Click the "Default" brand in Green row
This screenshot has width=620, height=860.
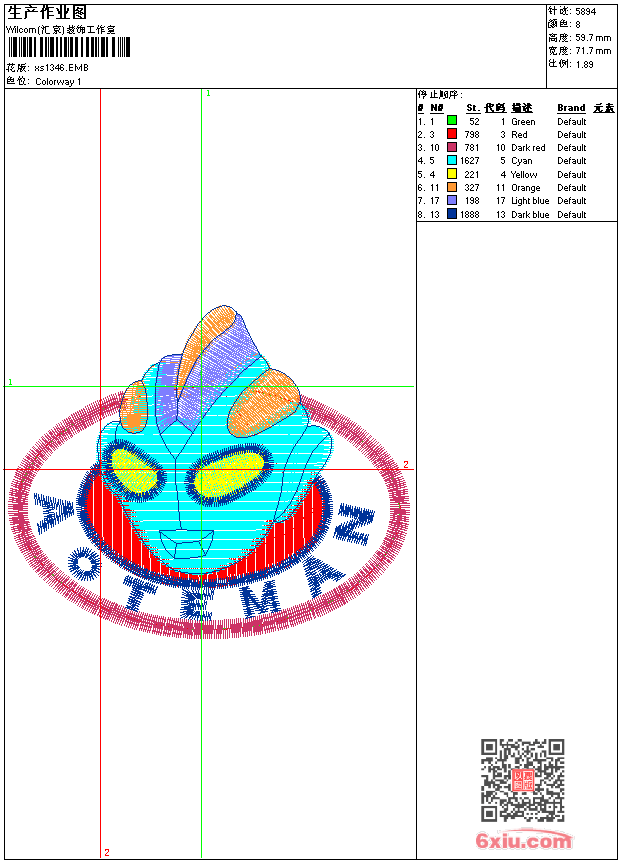[572, 122]
